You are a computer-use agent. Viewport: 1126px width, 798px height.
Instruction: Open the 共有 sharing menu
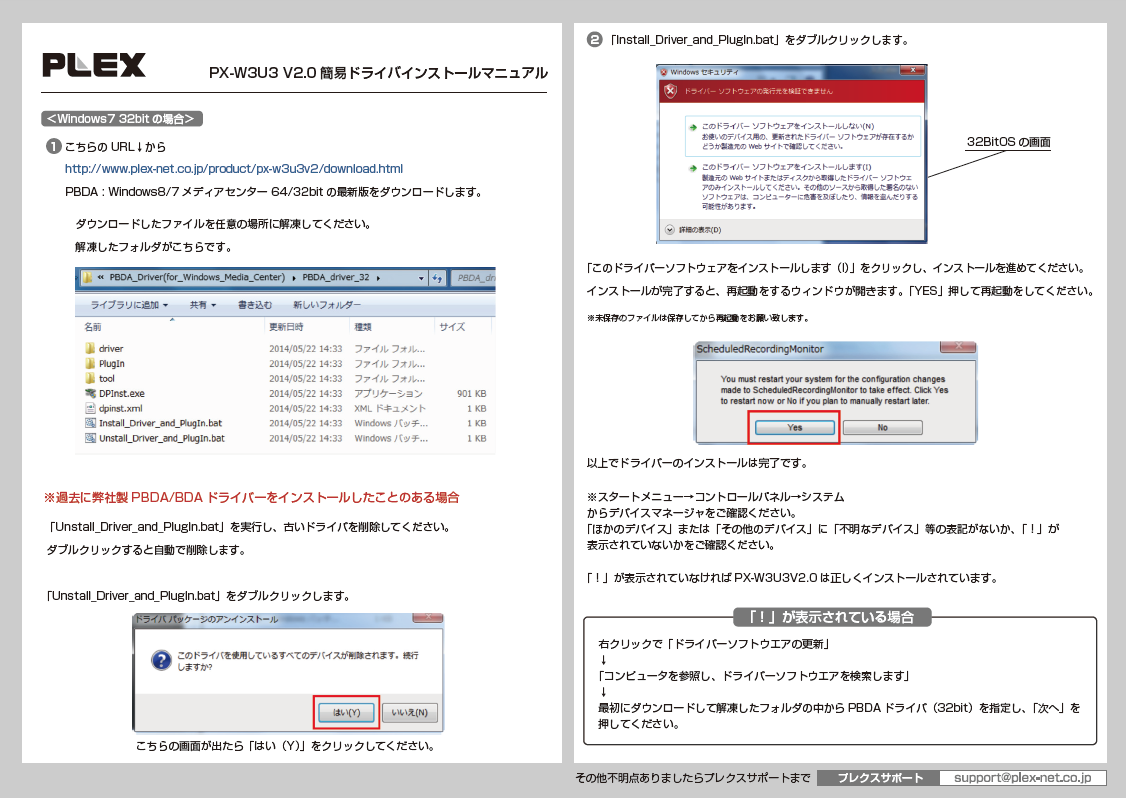point(200,304)
